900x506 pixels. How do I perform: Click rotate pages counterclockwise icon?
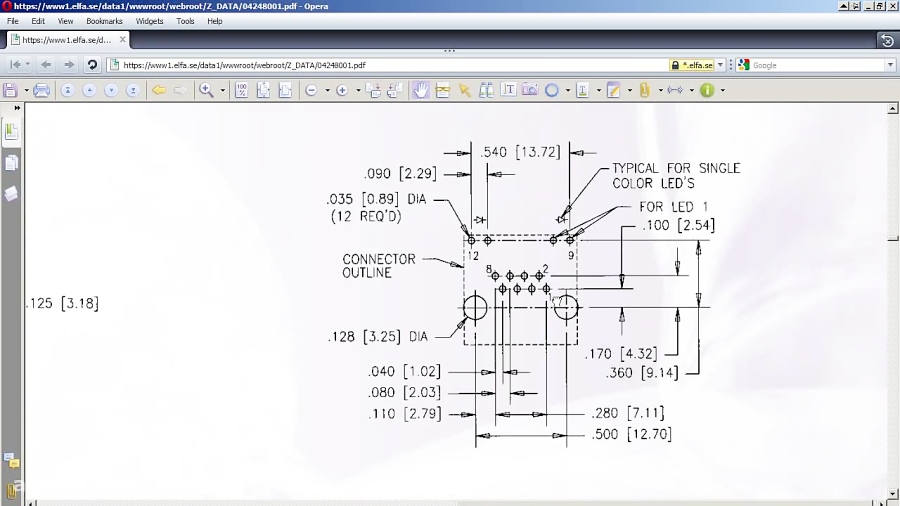click(x=395, y=90)
